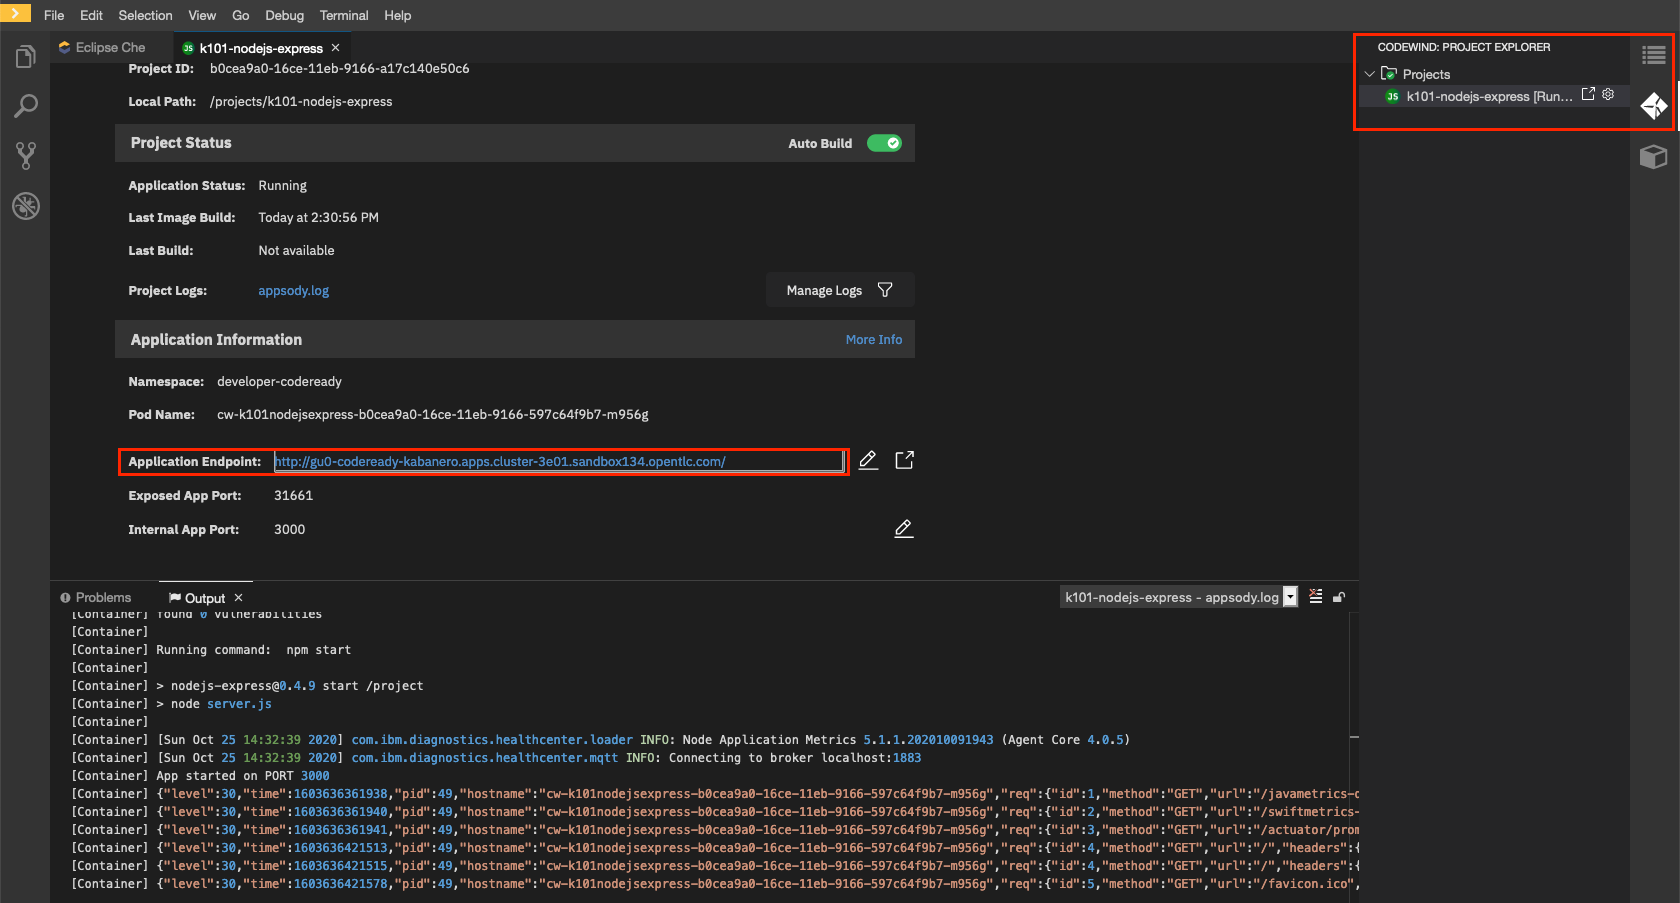
Task: Click the gear icon beside k101-nodejs-express project
Action: [1608, 95]
